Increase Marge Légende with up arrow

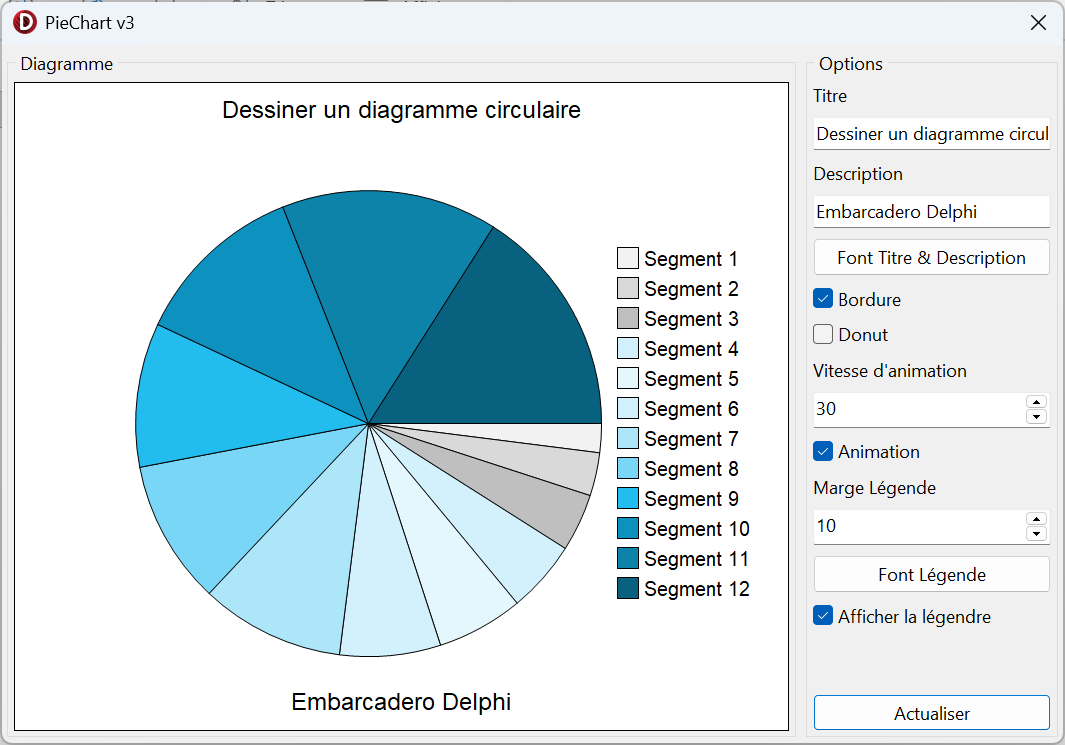(1036, 519)
